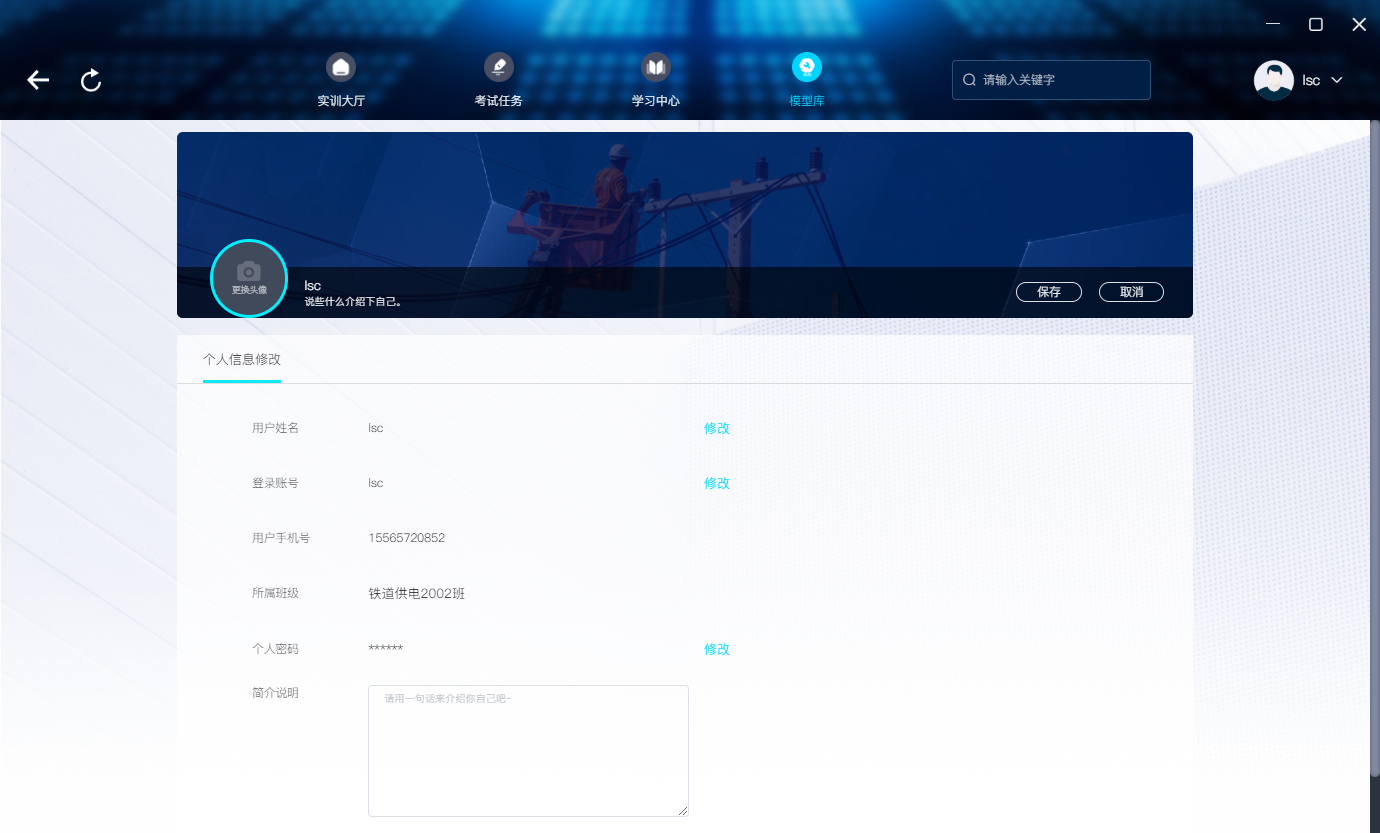Click the lsc user avatar in header
Viewport: 1380px width, 833px height.
point(1274,80)
